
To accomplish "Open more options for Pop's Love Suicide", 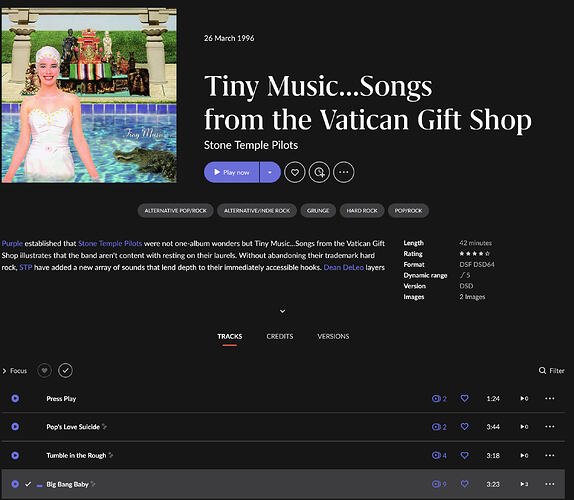I will [x=549, y=426].
